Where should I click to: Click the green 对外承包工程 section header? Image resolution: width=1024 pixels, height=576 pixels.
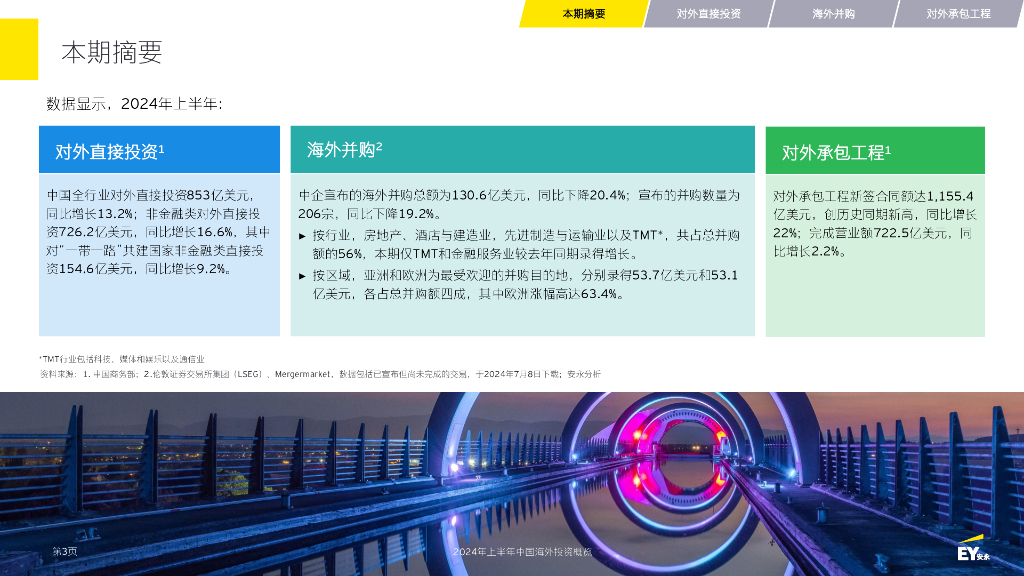coord(874,152)
